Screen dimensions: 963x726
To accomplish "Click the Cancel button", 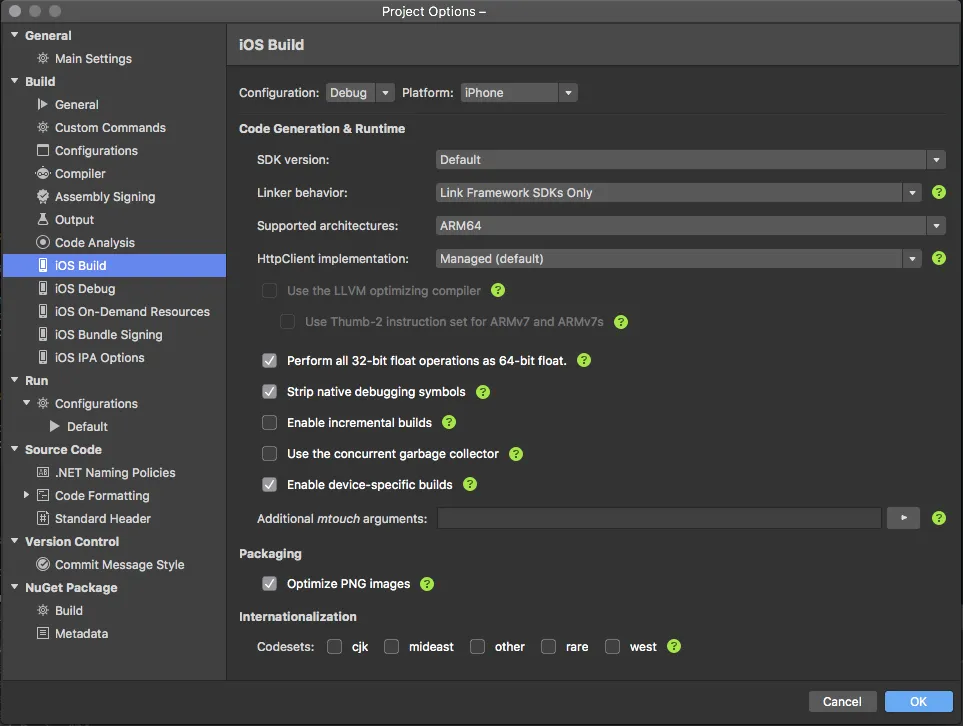I will click(842, 702).
